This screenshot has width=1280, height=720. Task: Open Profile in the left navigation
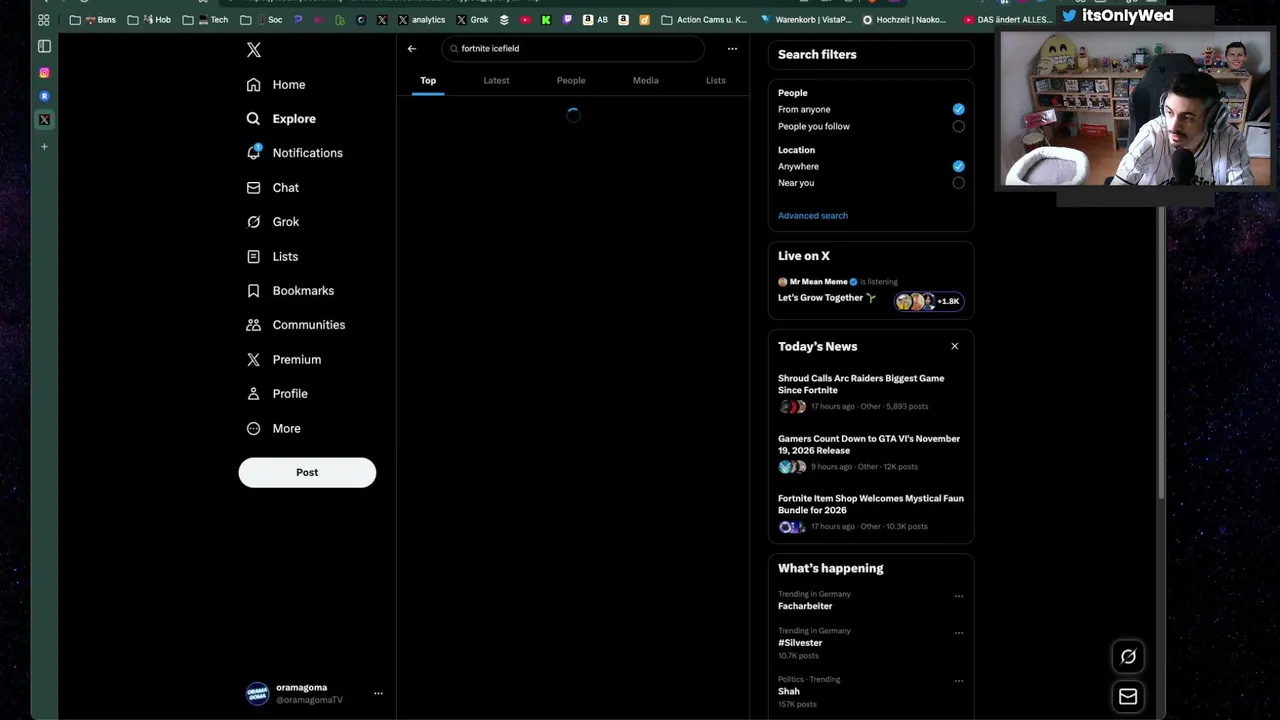(277, 394)
